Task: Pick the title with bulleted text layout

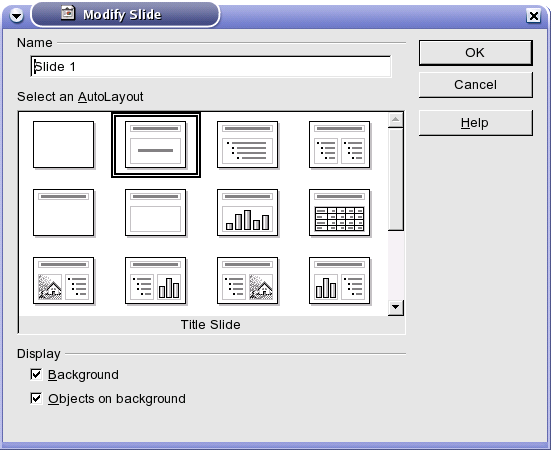Action: click(248, 145)
